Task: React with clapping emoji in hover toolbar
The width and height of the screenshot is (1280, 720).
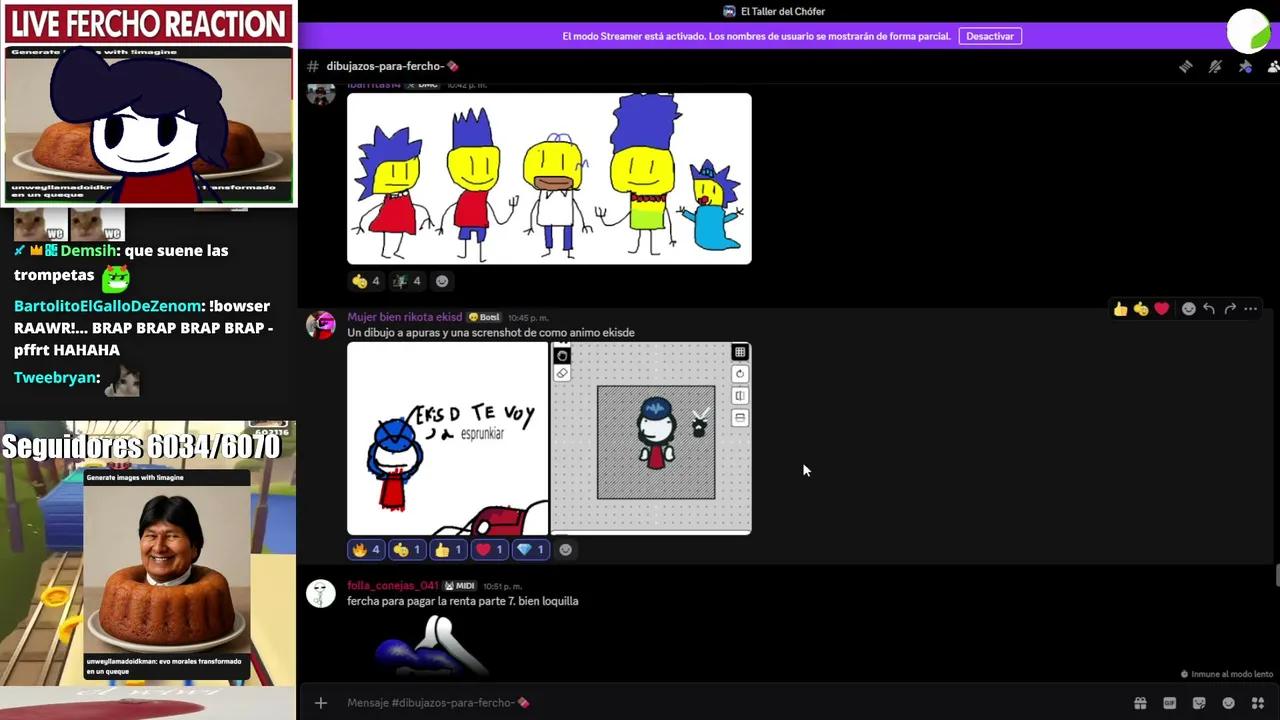Action: pyautogui.click(x=1141, y=309)
